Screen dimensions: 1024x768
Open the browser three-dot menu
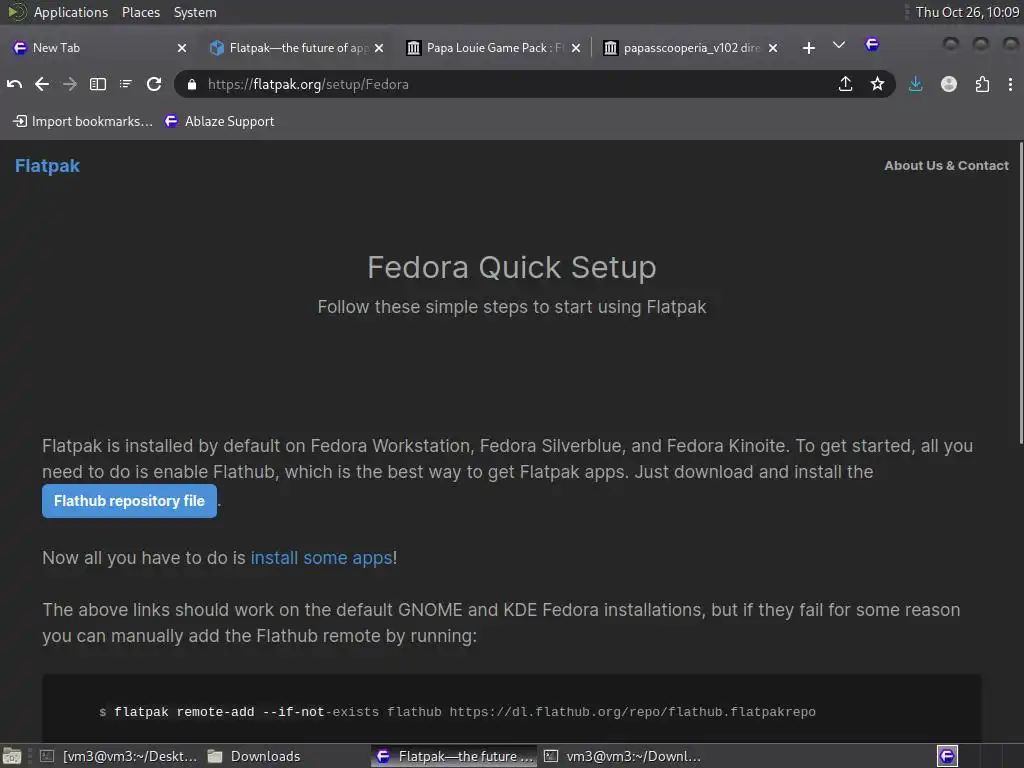pyautogui.click(x=1010, y=84)
